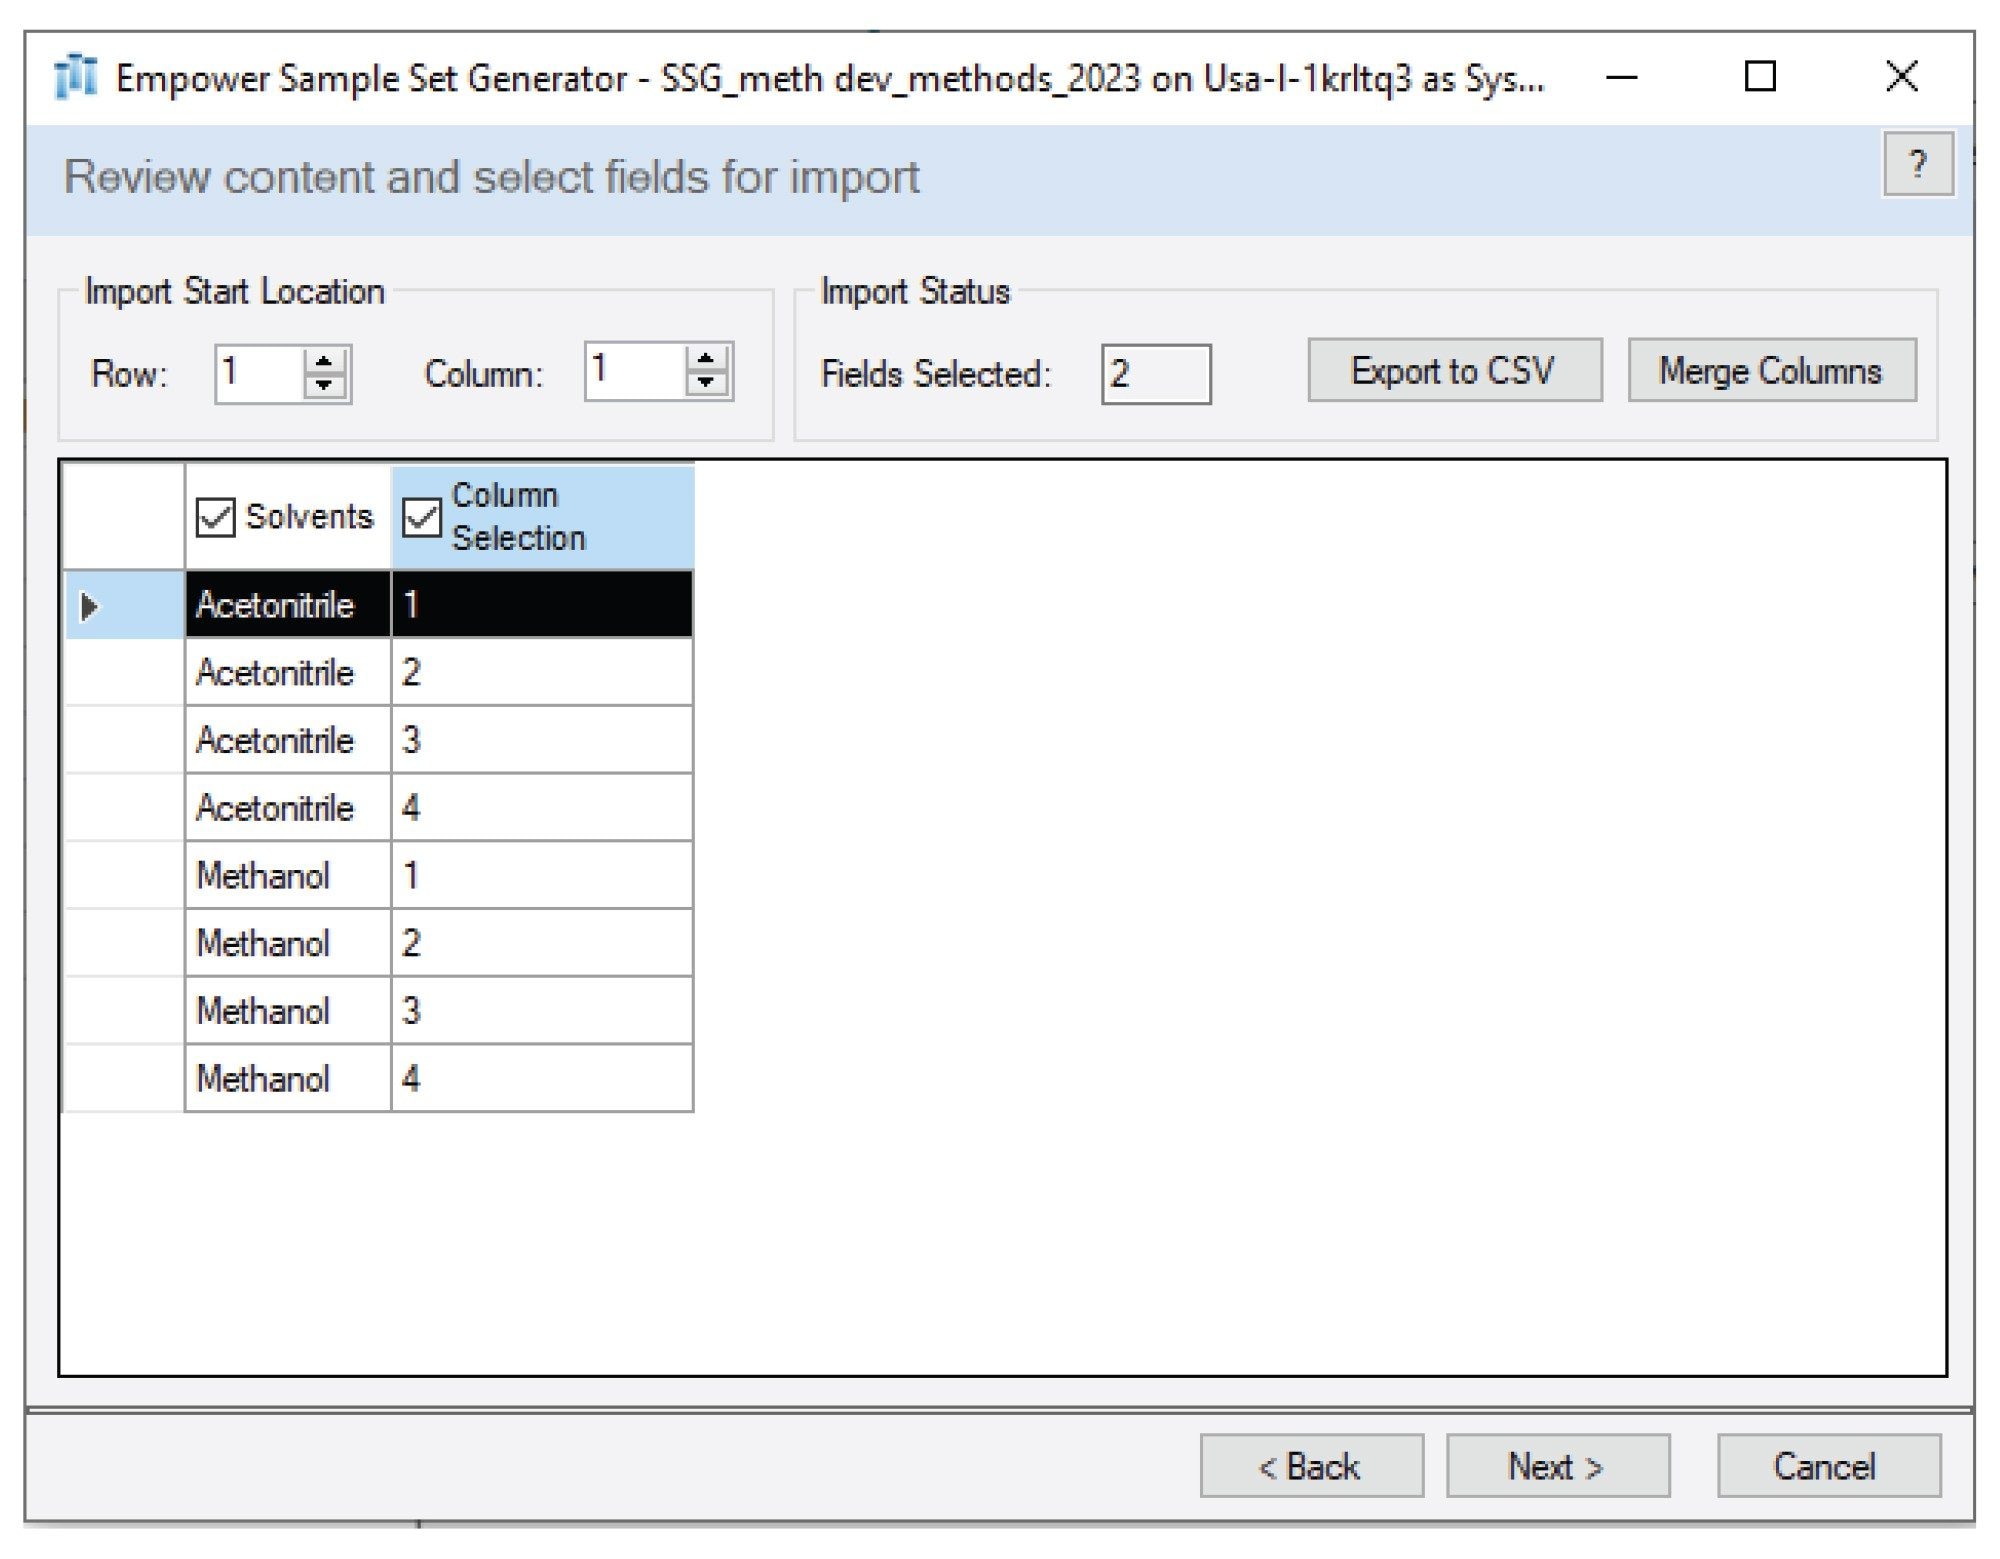Click the current row indicator arrow
The image size is (2000, 1559).
(x=90, y=605)
